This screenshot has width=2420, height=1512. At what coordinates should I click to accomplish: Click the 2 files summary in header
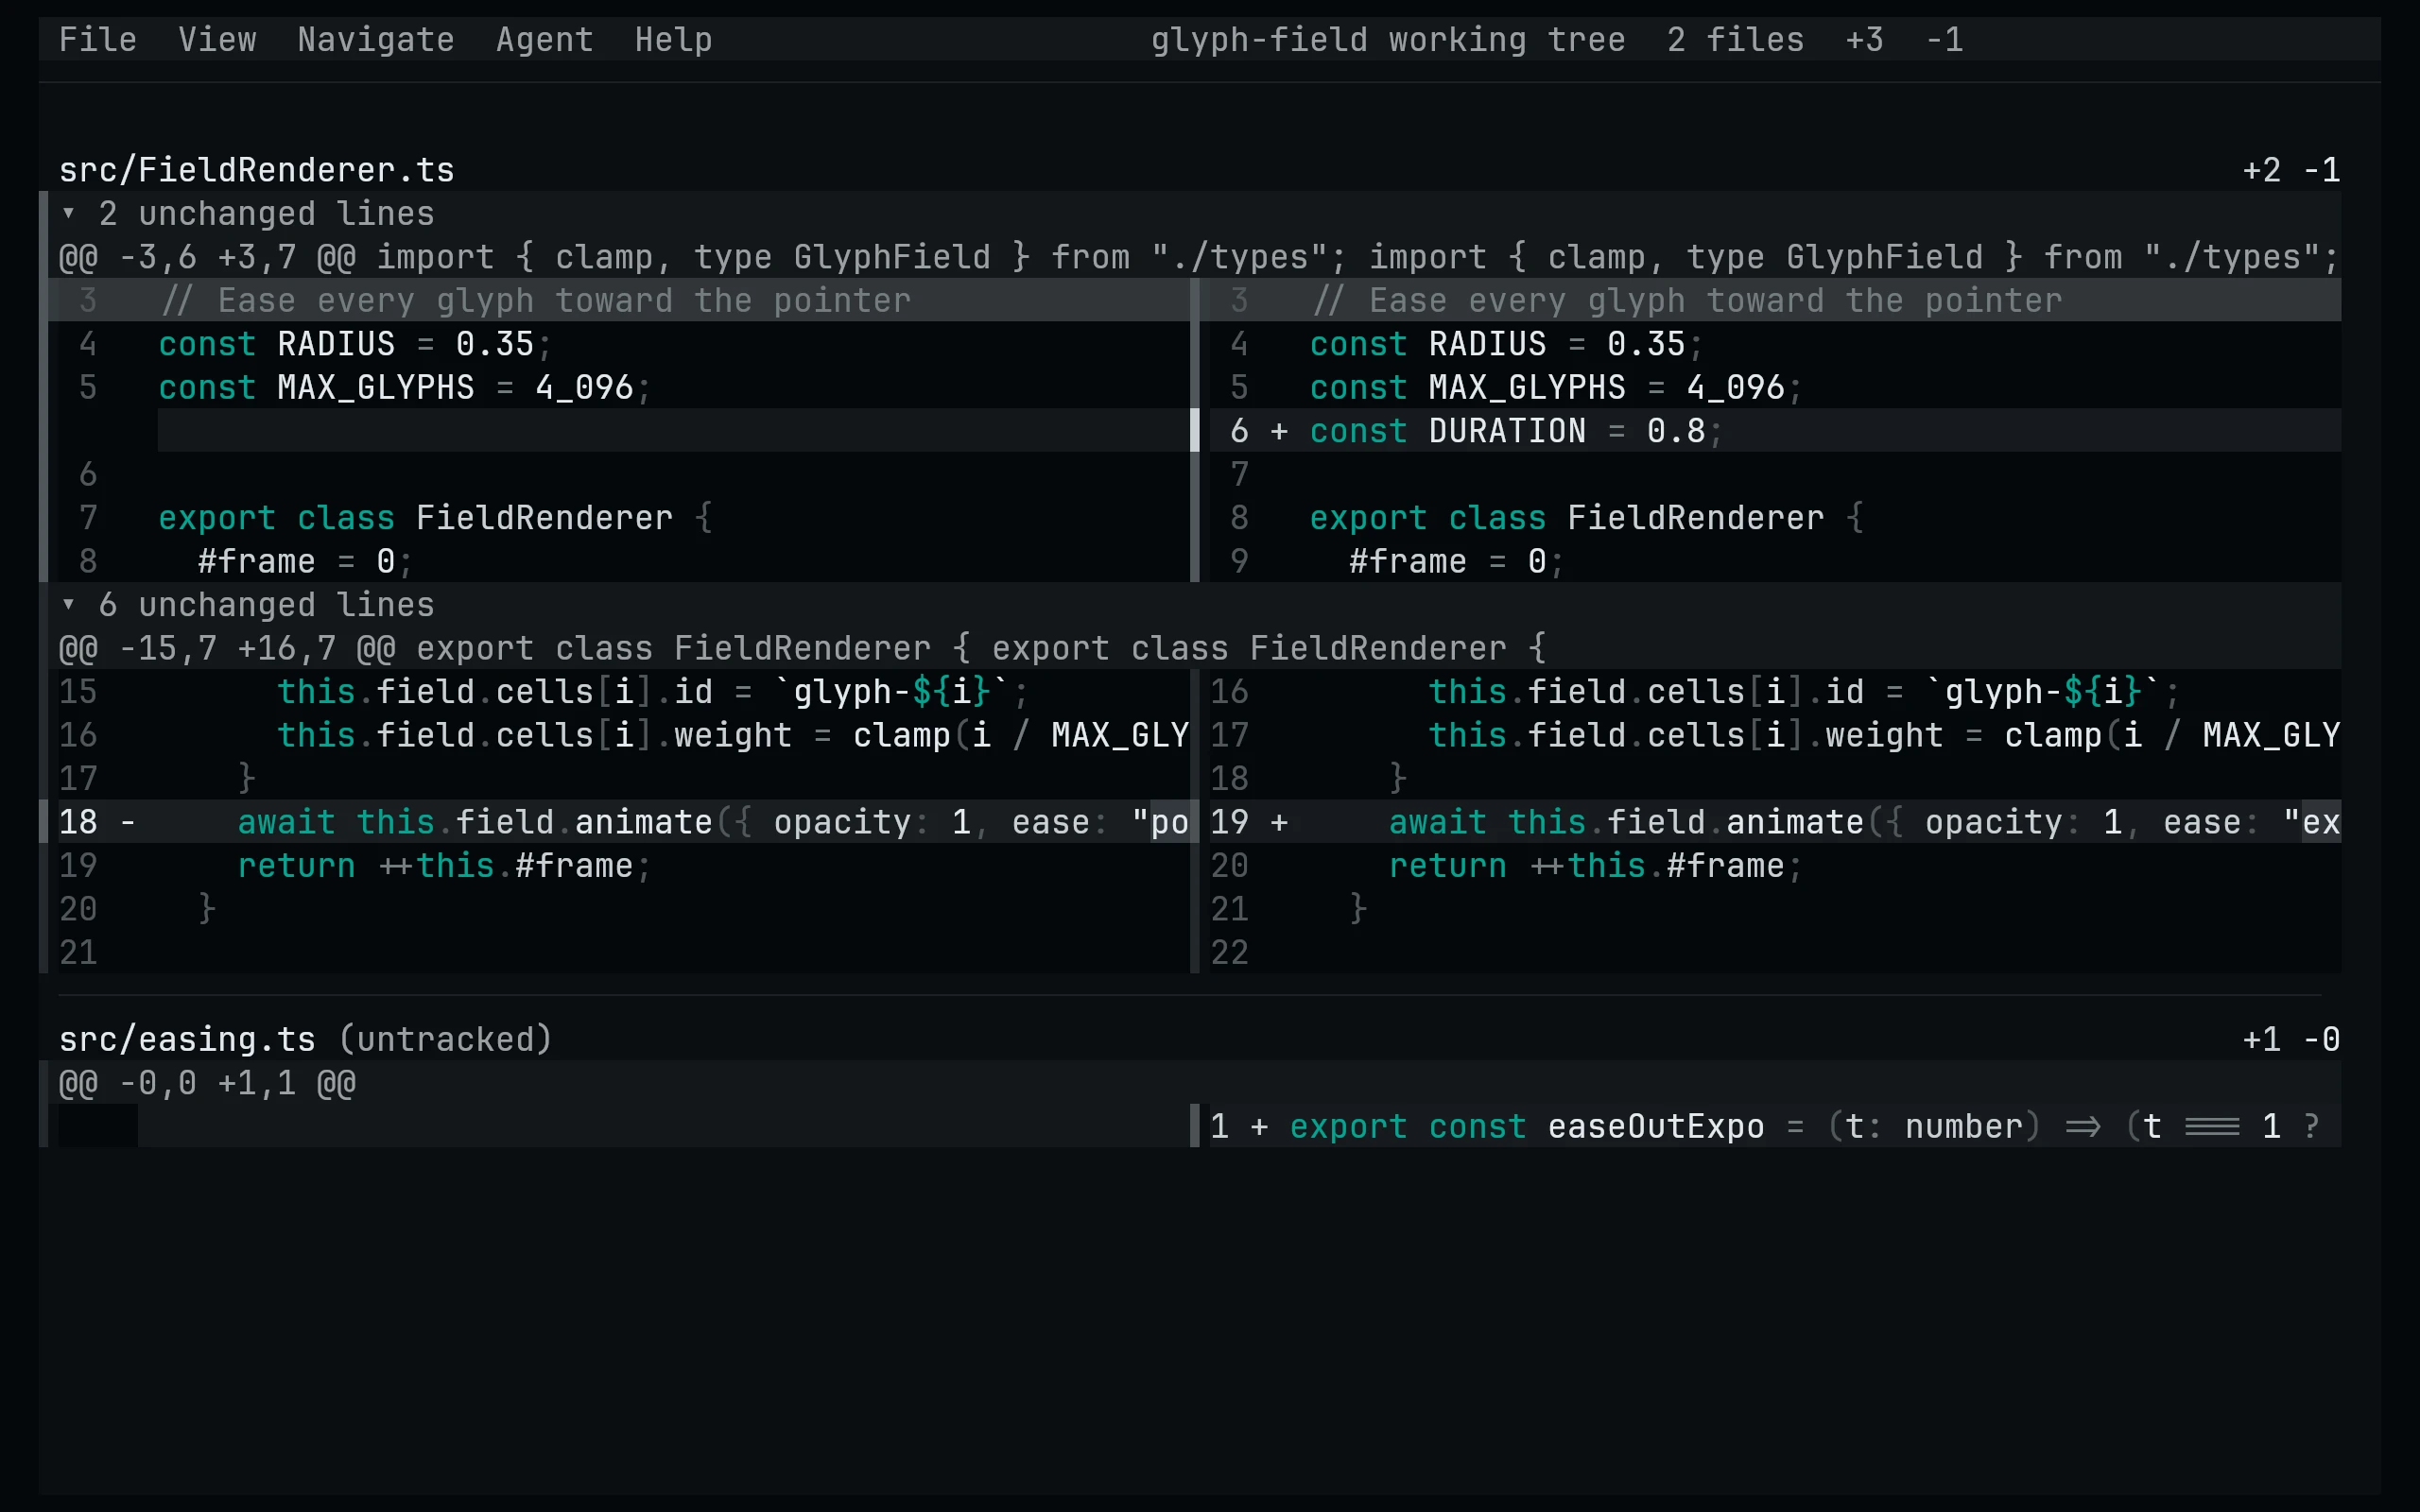[1735, 40]
